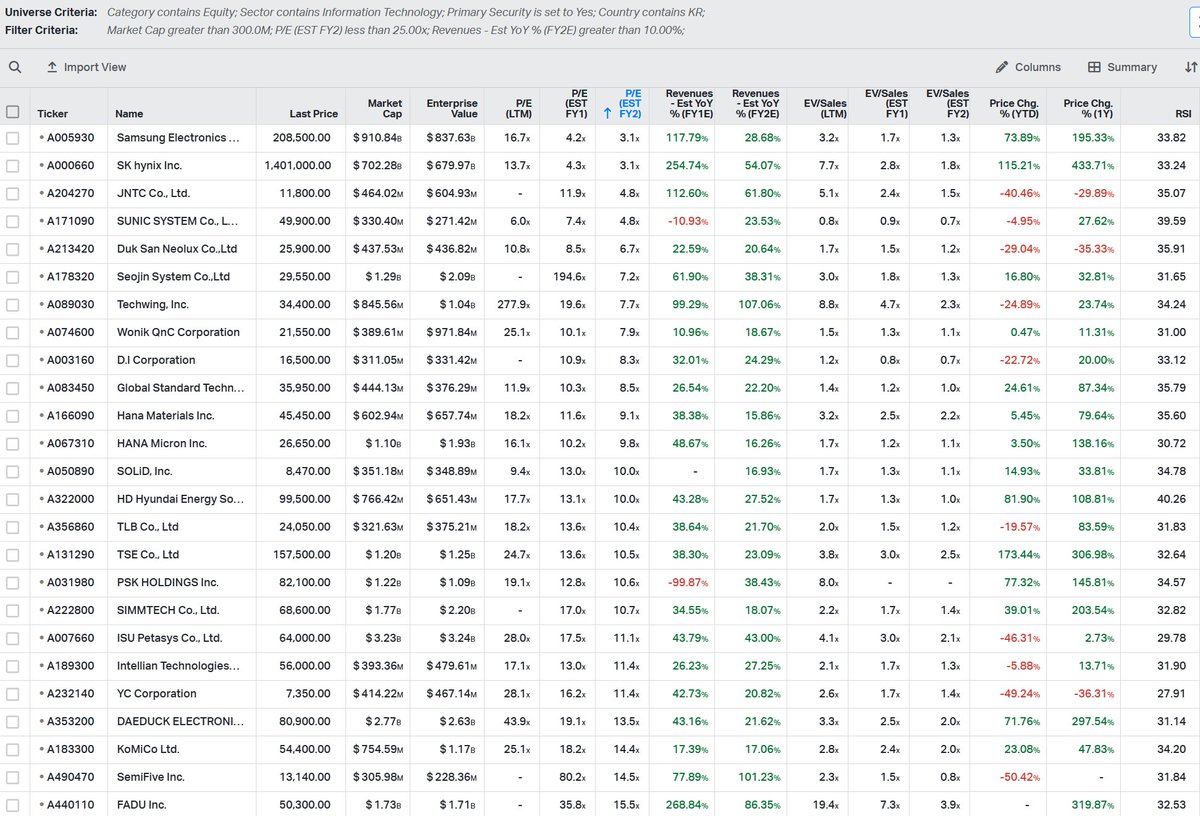Sort by EV/Sales (EST FY1) column header
Image resolution: width=1200 pixels, height=816 pixels.
[886, 103]
